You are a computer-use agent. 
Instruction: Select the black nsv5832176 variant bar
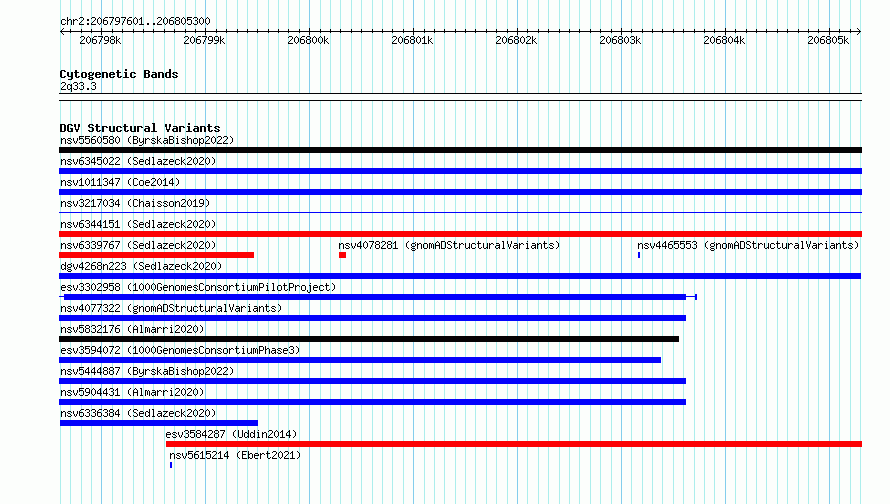pos(369,339)
